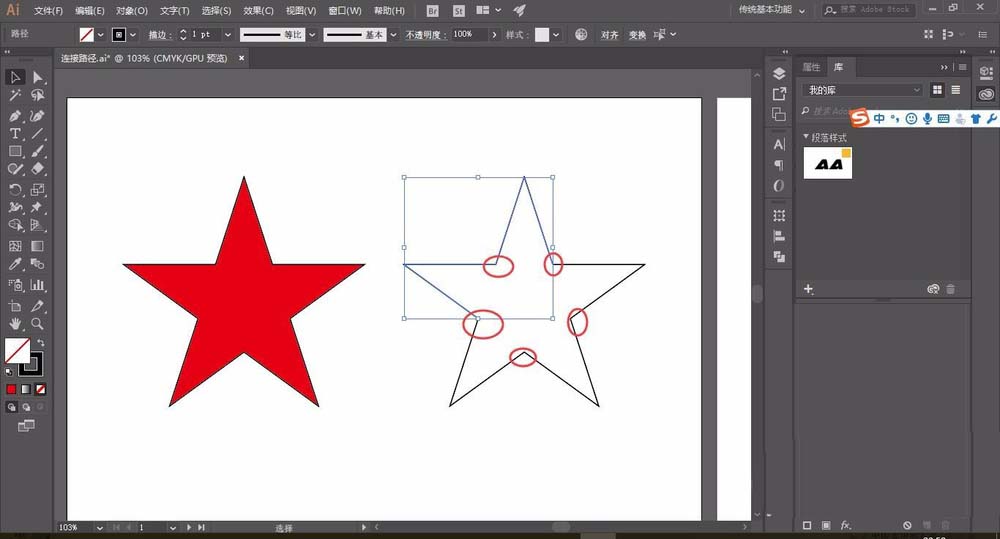
Task: Choose the Type tool
Action: pos(15,134)
